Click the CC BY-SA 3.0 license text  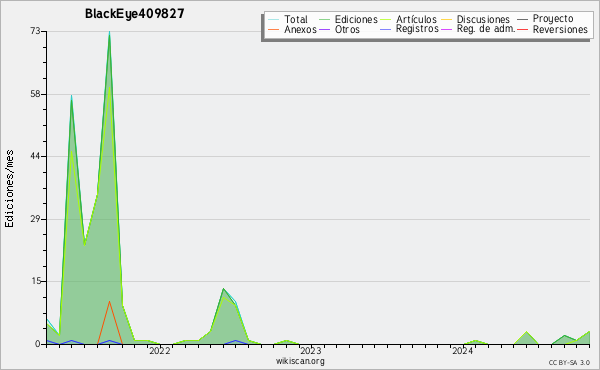[569, 362]
